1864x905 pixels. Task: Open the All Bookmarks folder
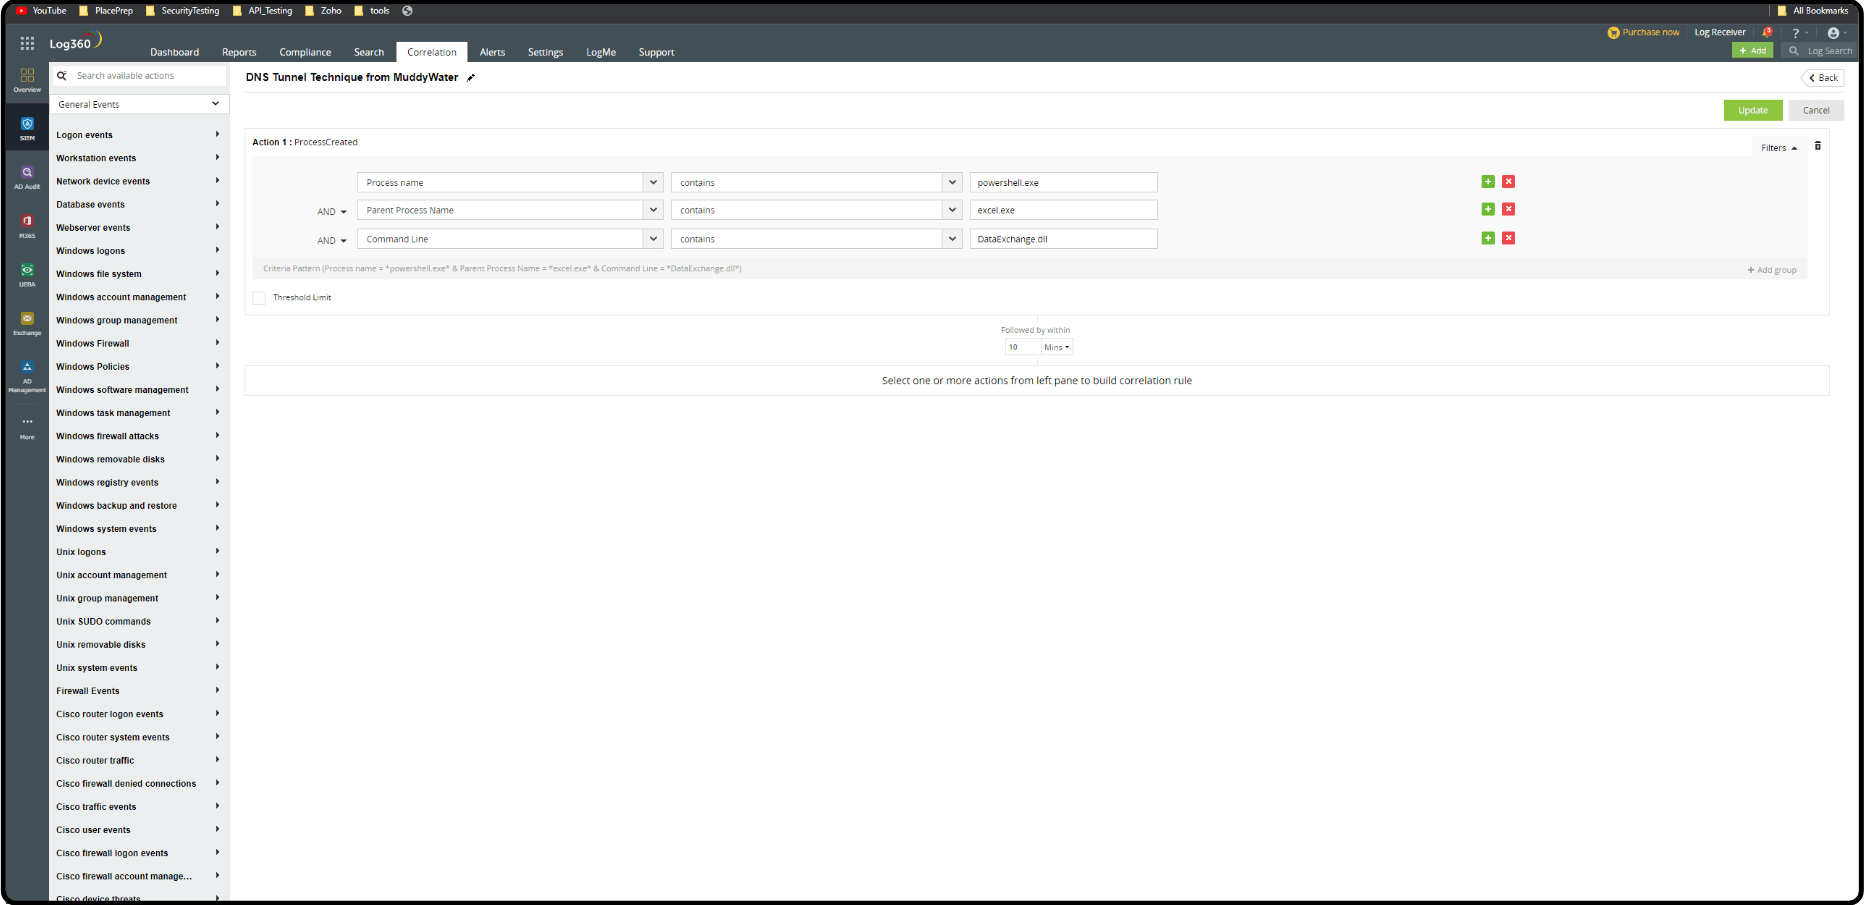click(x=1812, y=11)
